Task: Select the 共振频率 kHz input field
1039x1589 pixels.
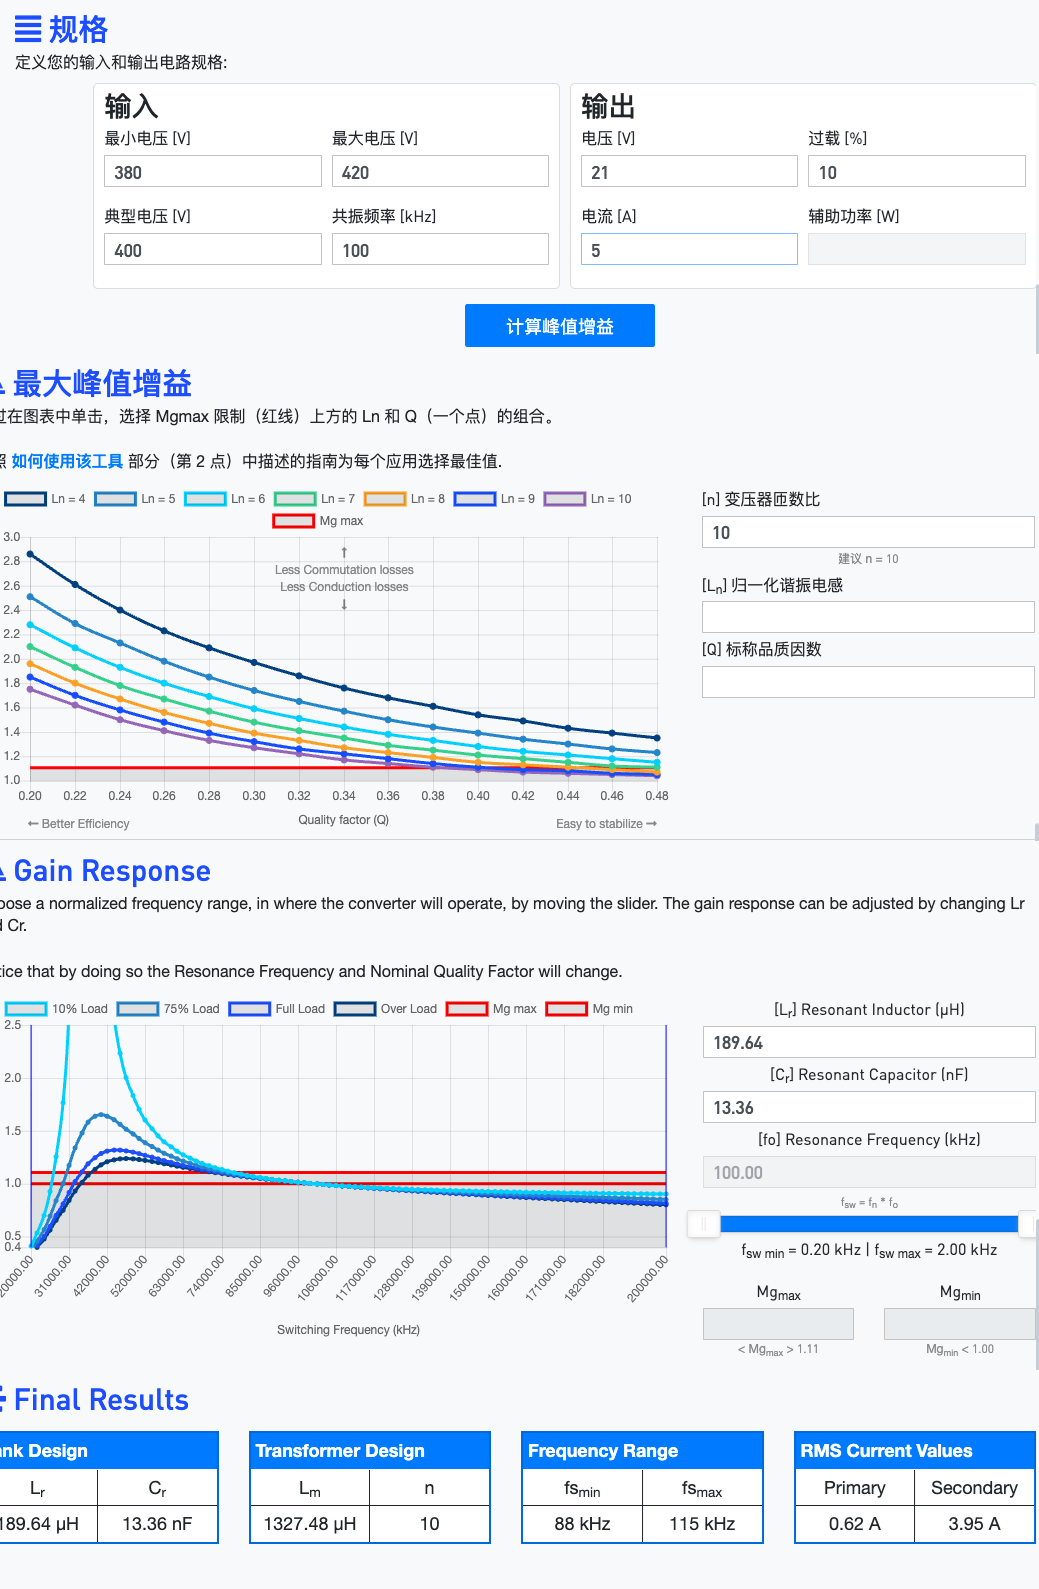Action: [440, 250]
